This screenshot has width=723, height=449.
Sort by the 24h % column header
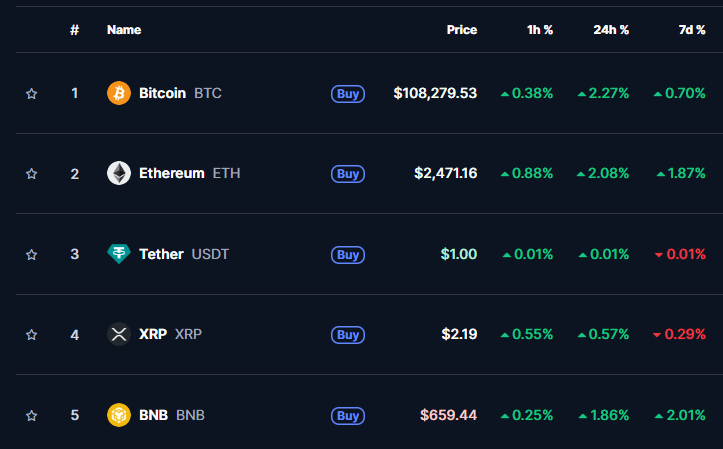pyautogui.click(x=611, y=30)
